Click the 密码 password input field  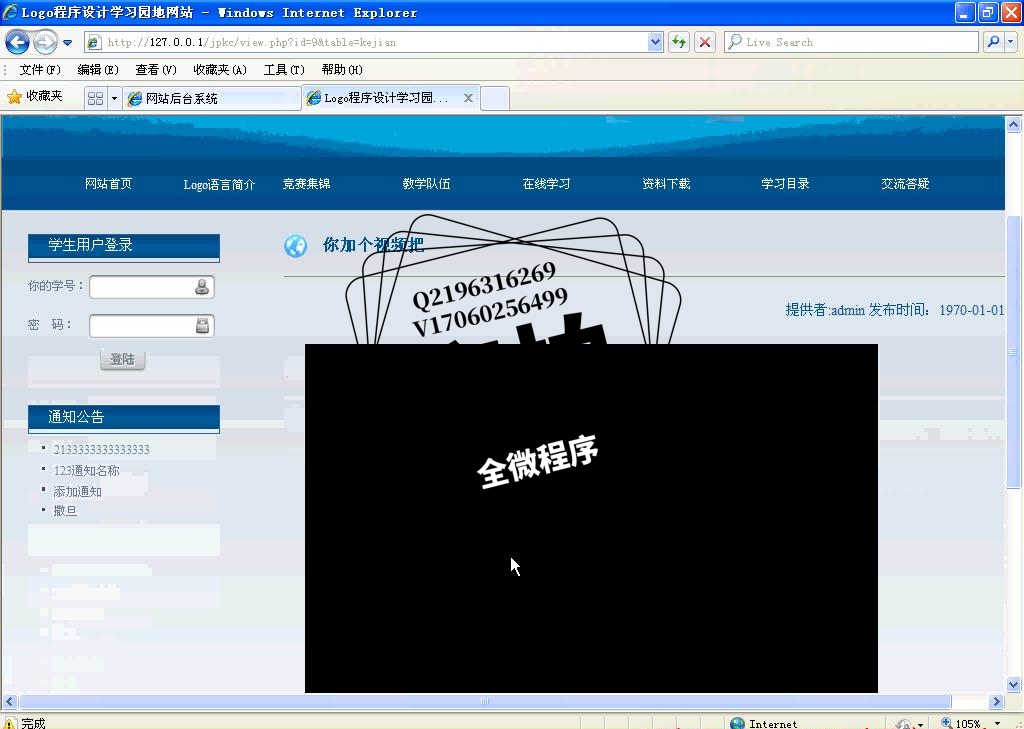click(x=152, y=326)
